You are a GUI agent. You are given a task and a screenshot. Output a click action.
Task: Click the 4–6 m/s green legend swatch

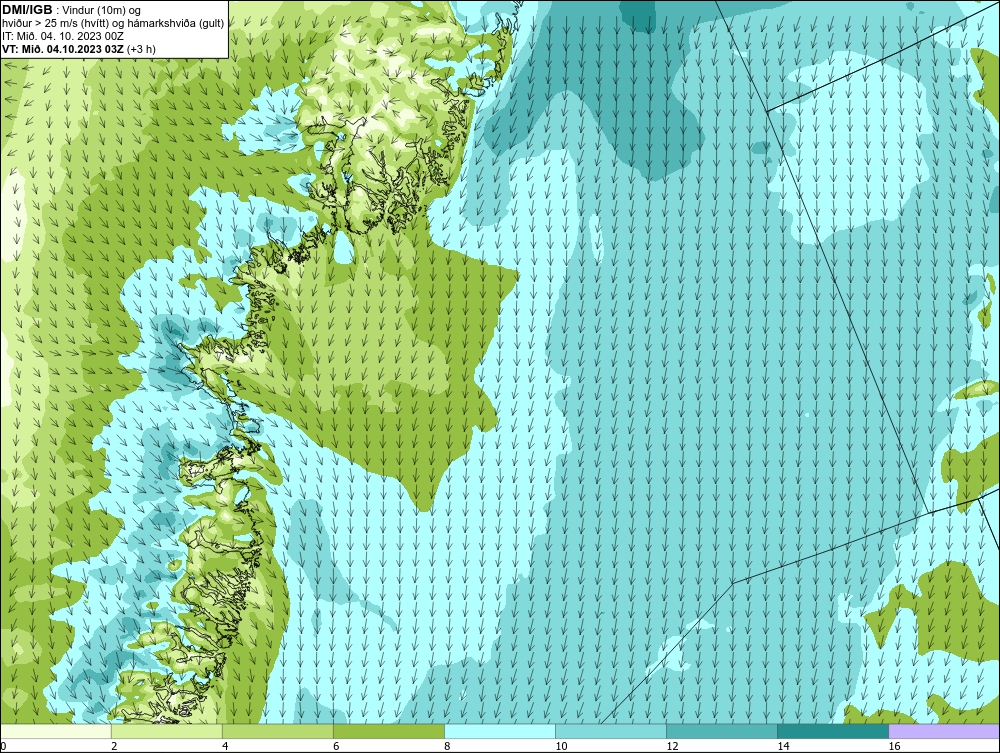click(278, 731)
